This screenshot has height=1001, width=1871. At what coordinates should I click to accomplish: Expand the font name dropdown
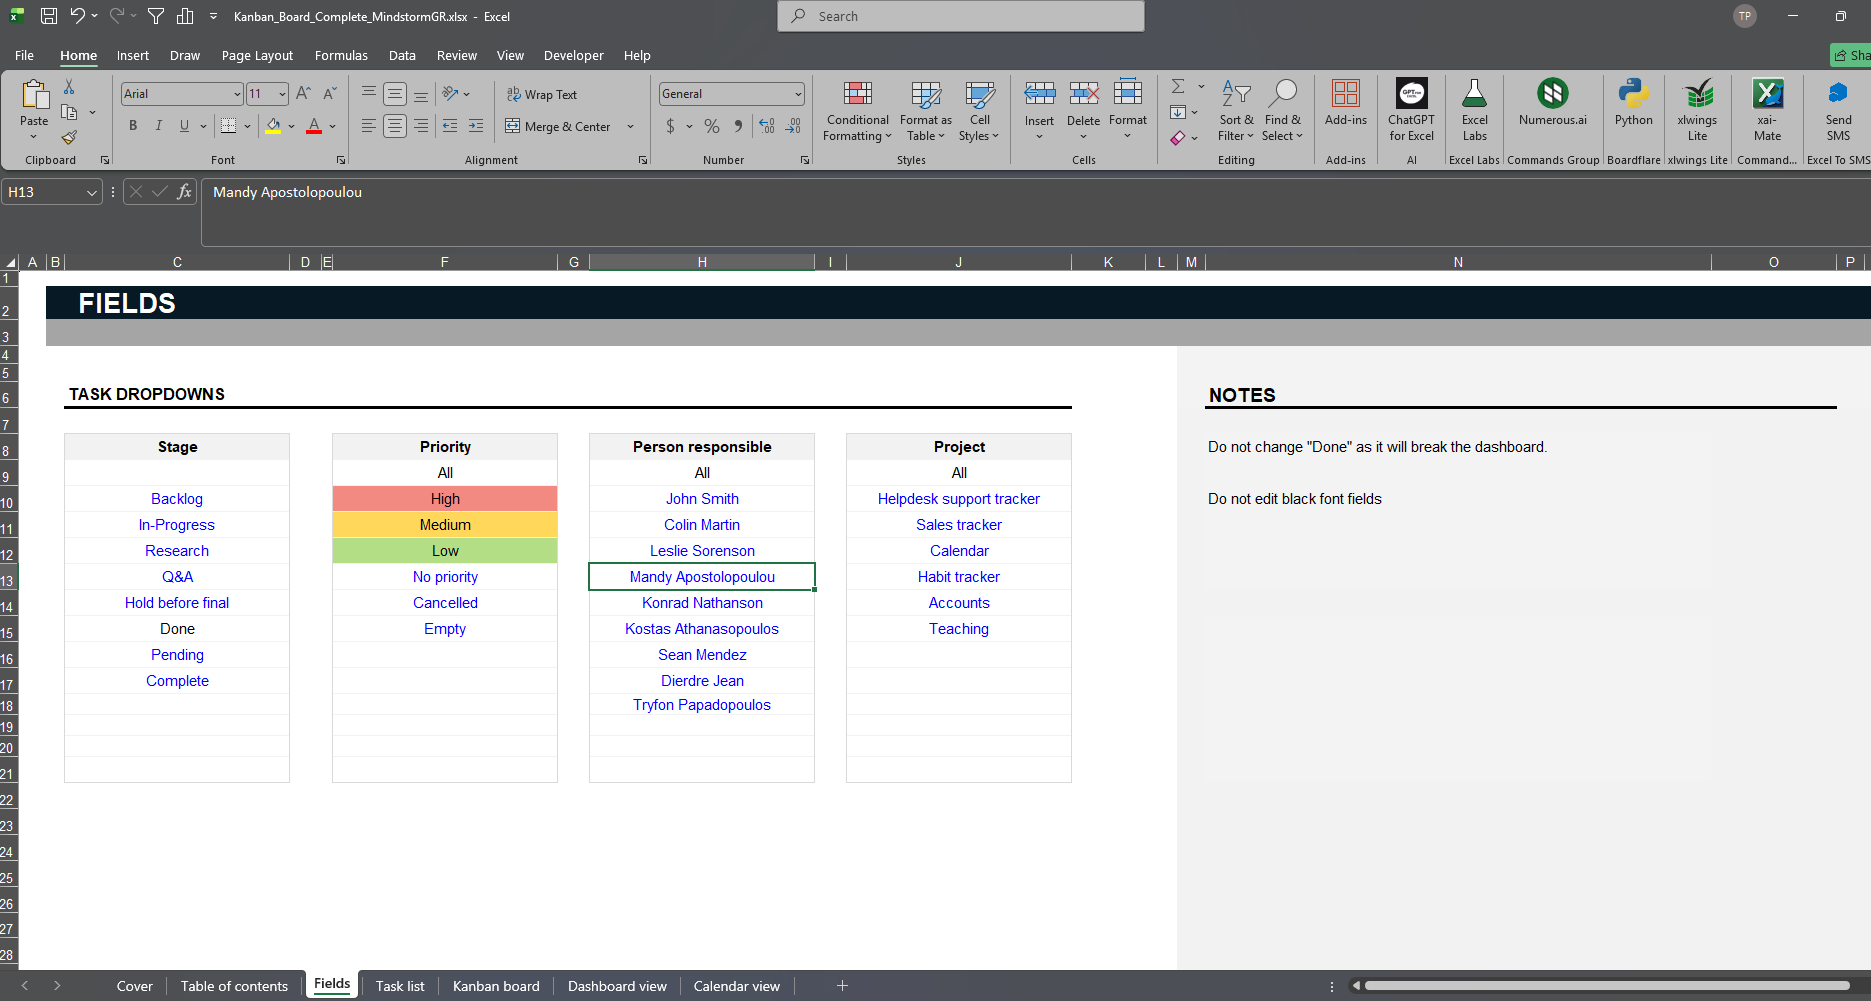(237, 94)
